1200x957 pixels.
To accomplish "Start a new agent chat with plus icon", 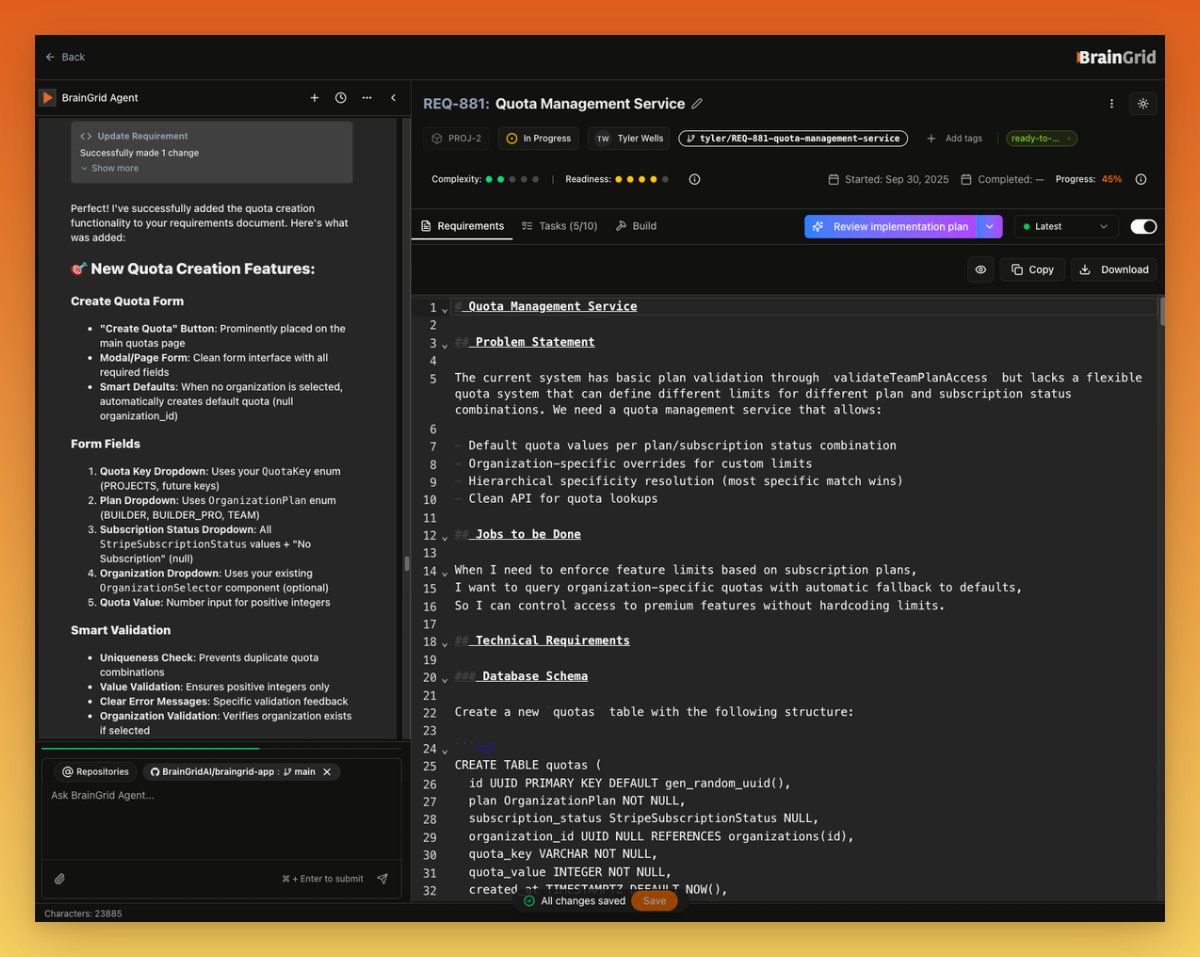I will click(314, 98).
